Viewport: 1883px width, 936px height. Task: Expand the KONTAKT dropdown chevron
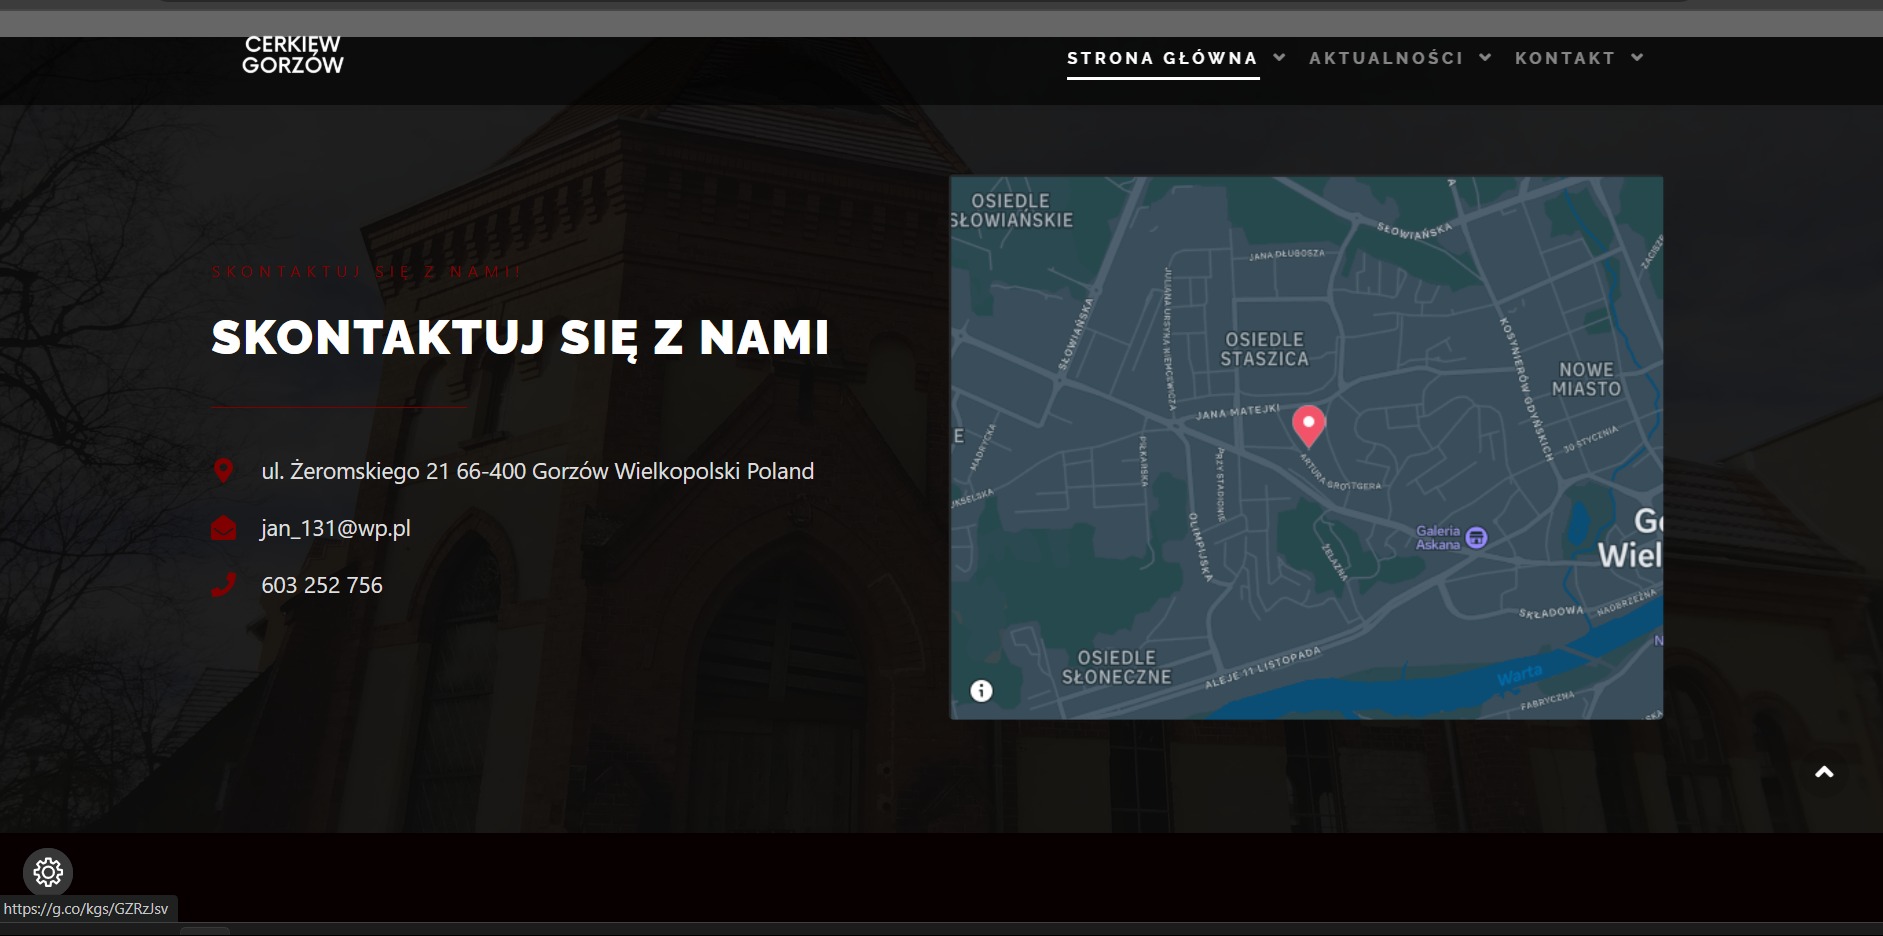(x=1638, y=57)
